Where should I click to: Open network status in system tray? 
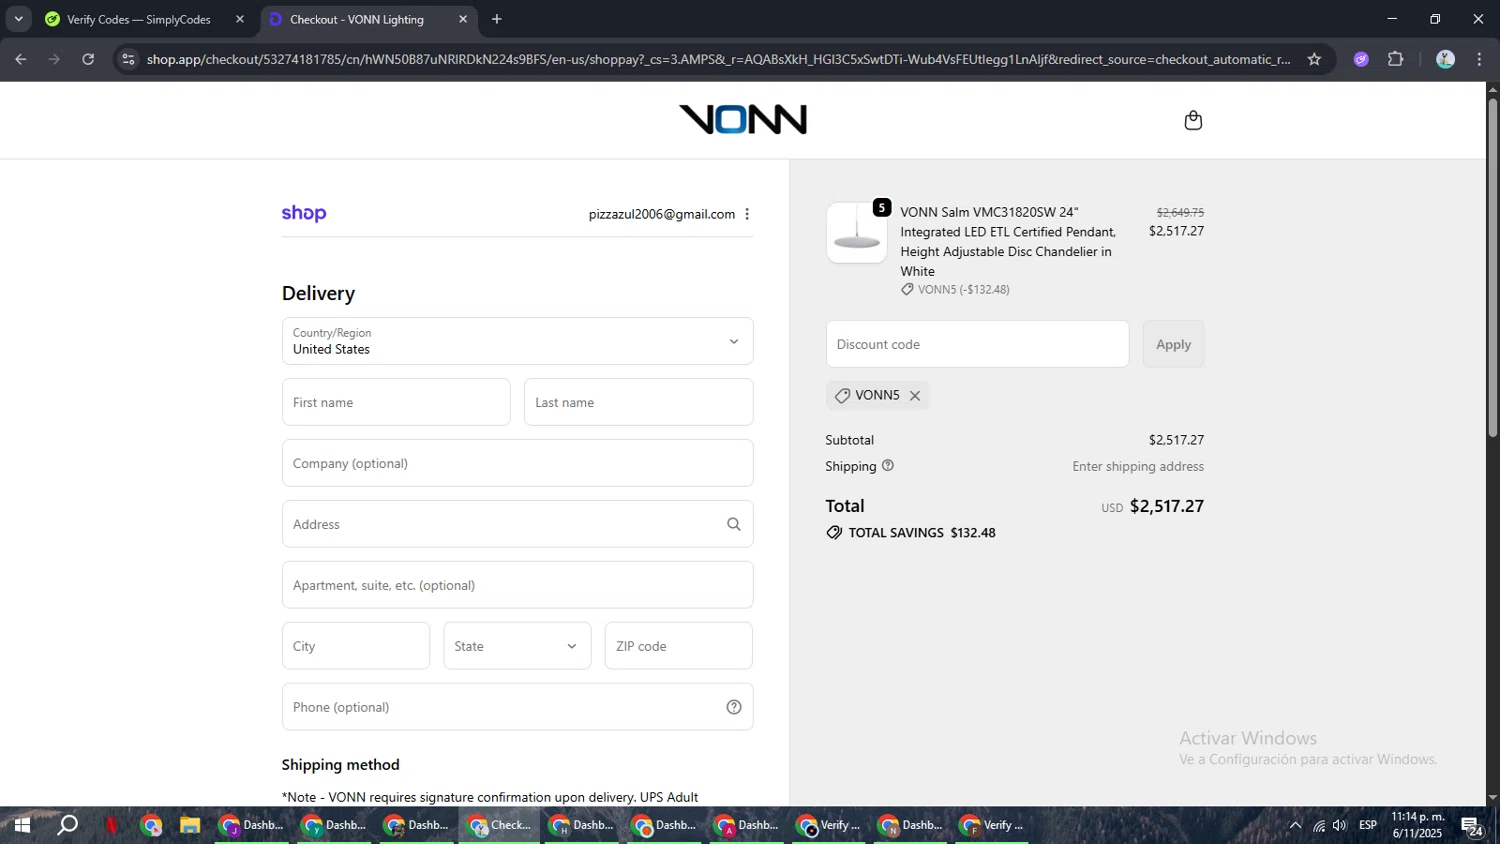pos(1319,825)
